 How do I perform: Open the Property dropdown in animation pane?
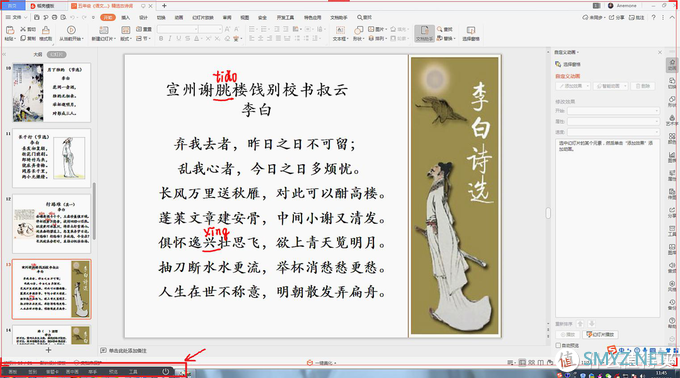click(x=613, y=121)
